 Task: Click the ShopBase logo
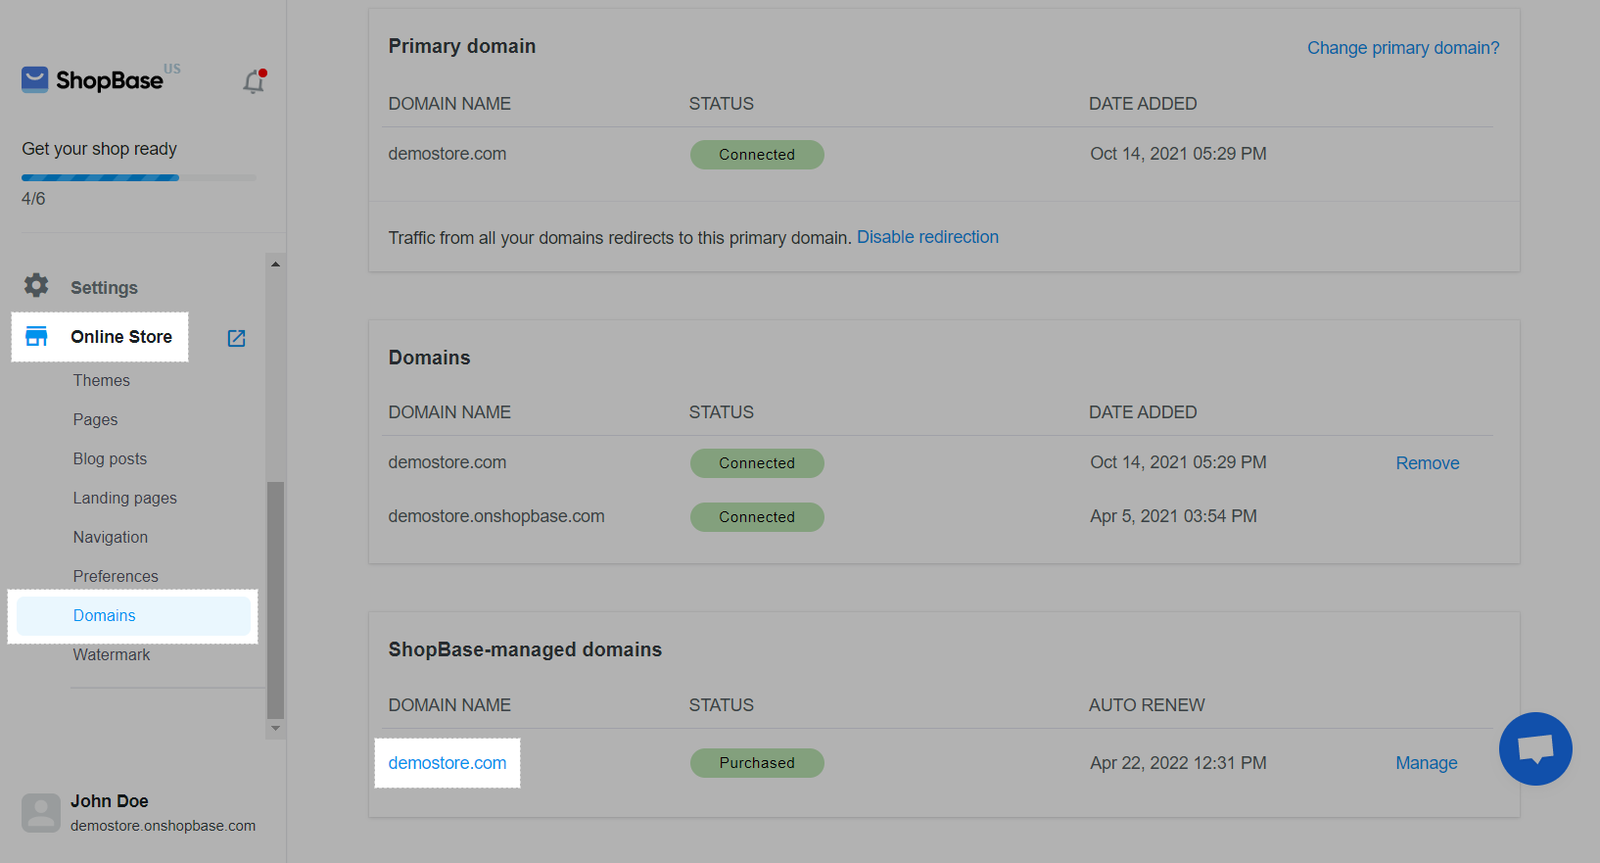(x=93, y=80)
